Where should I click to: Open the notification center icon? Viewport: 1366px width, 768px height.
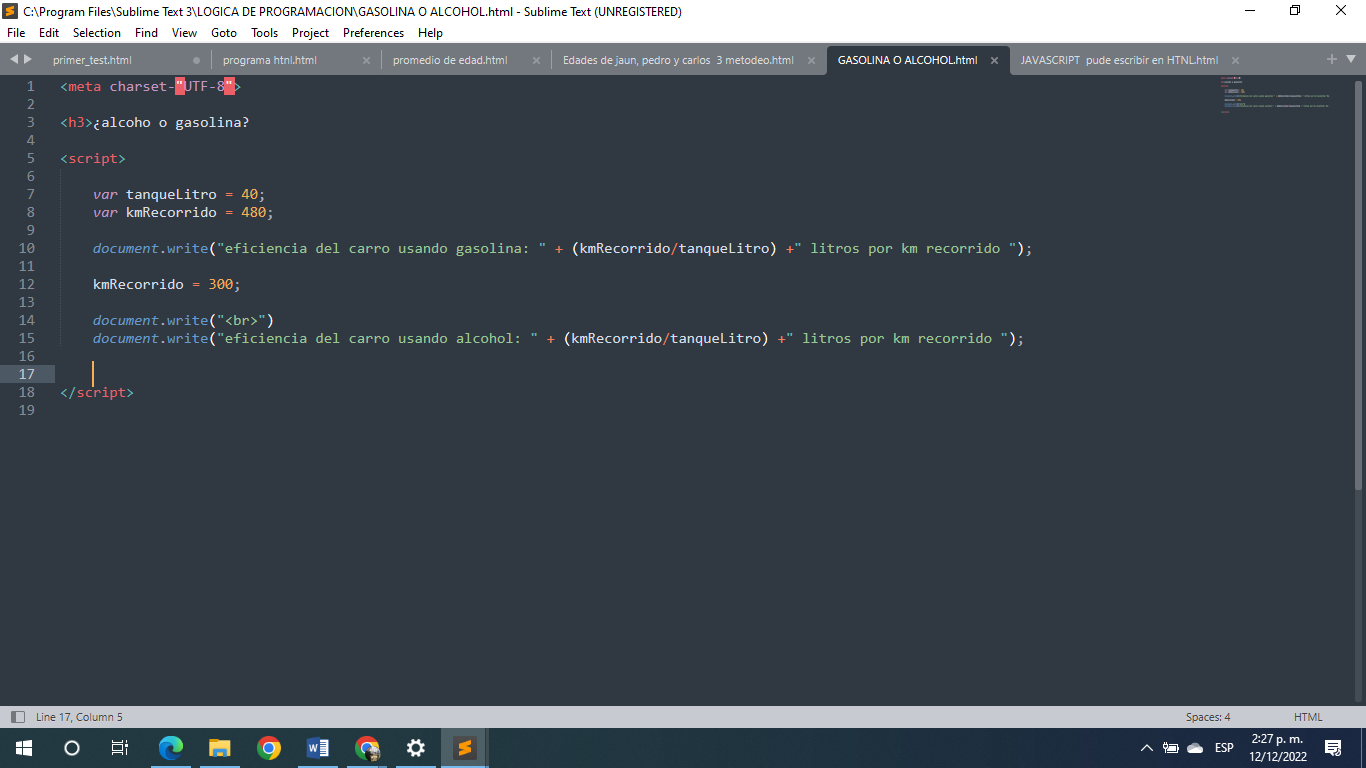coord(1332,748)
